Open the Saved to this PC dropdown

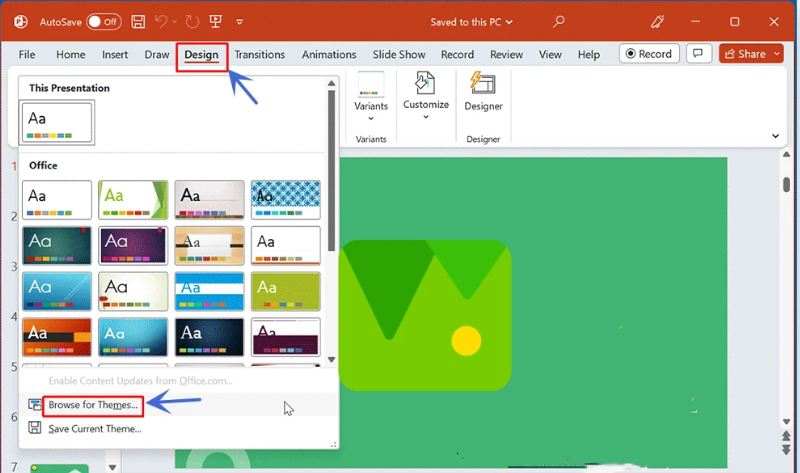coord(471,22)
